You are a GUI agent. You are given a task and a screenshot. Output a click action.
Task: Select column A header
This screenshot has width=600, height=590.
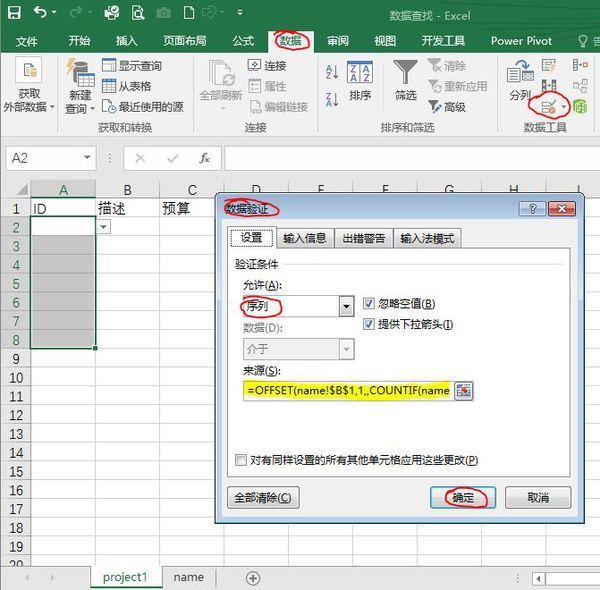(x=63, y=189)
